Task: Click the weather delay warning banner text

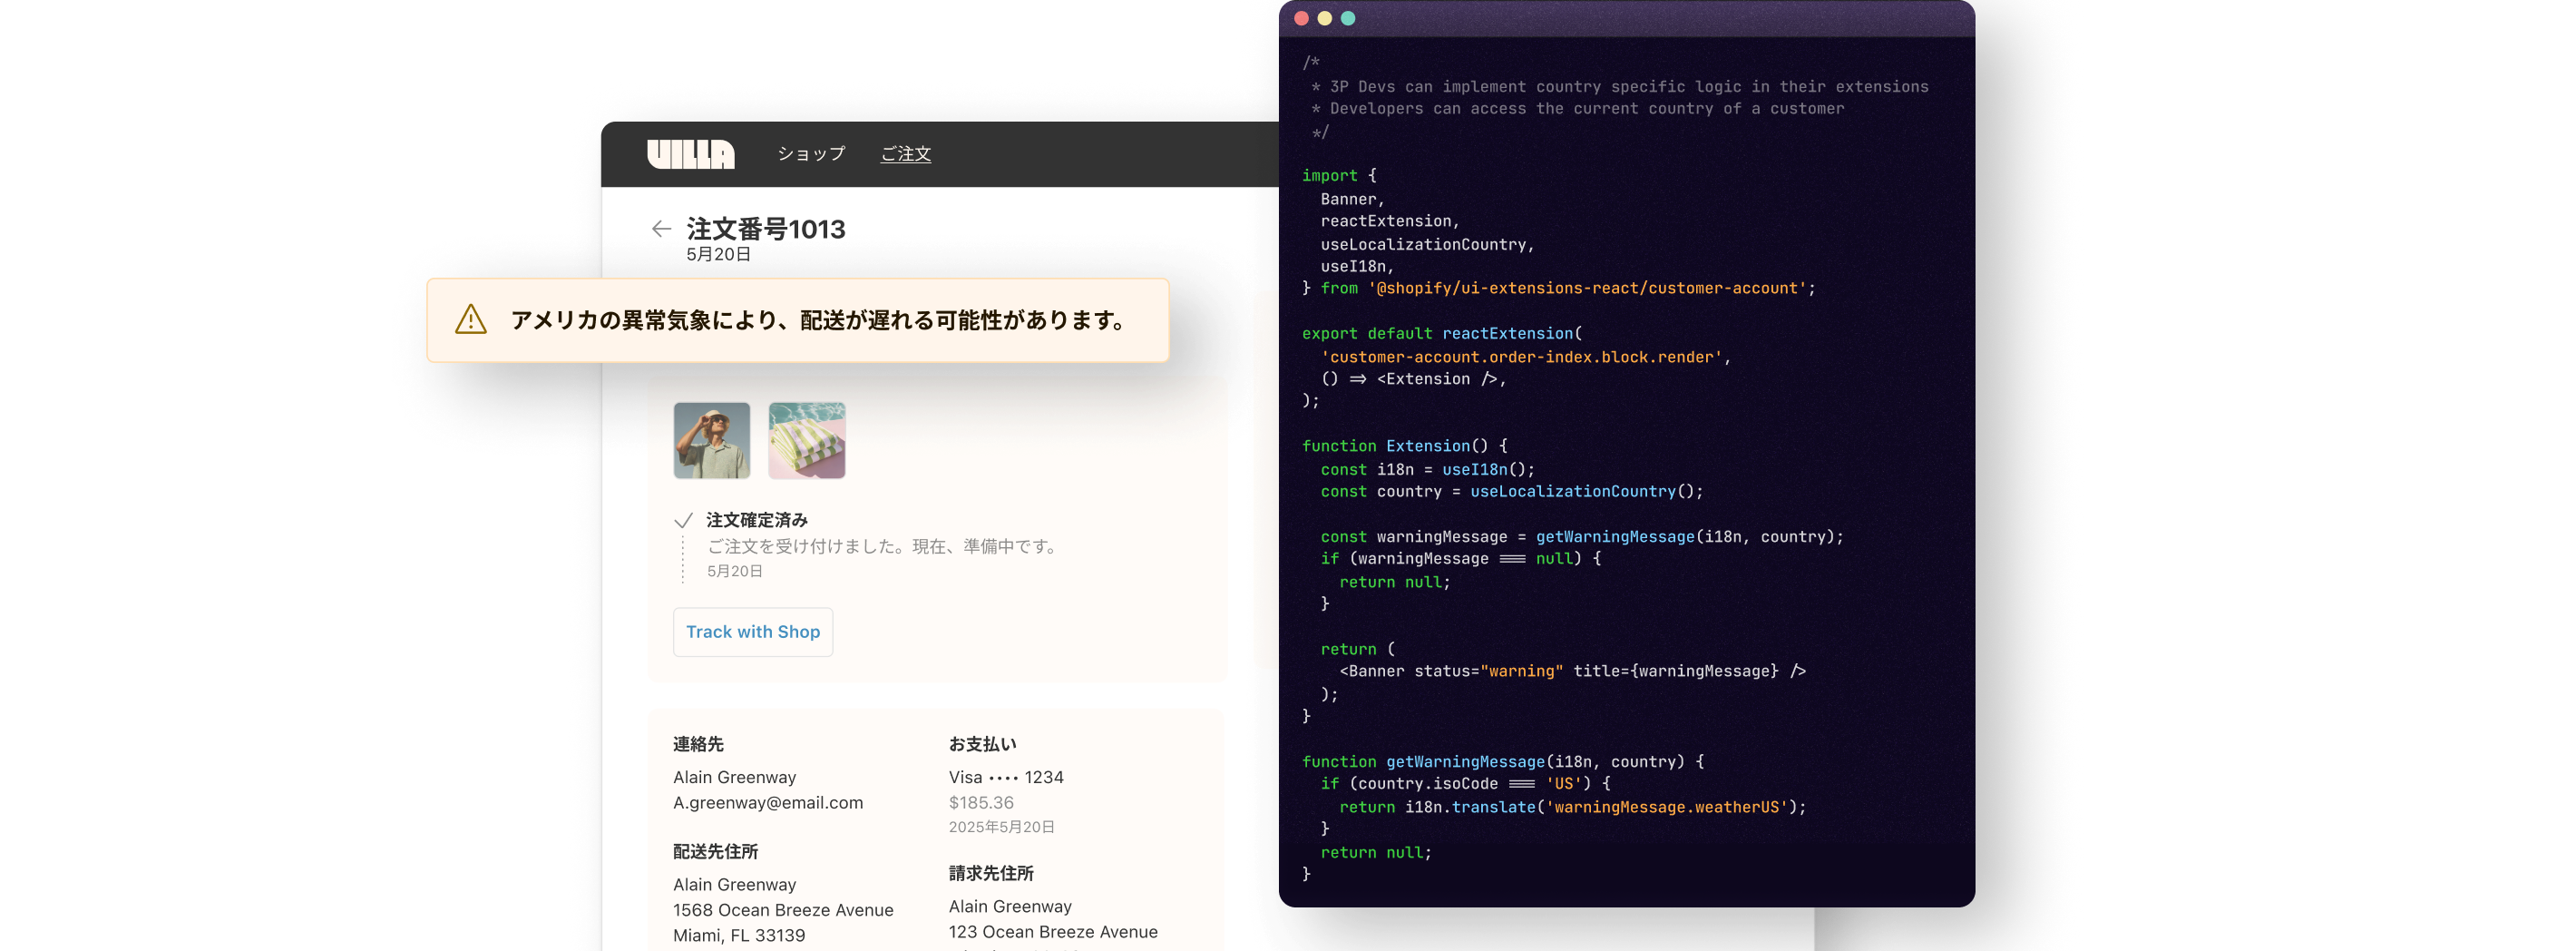Action: tap(818, 320)
